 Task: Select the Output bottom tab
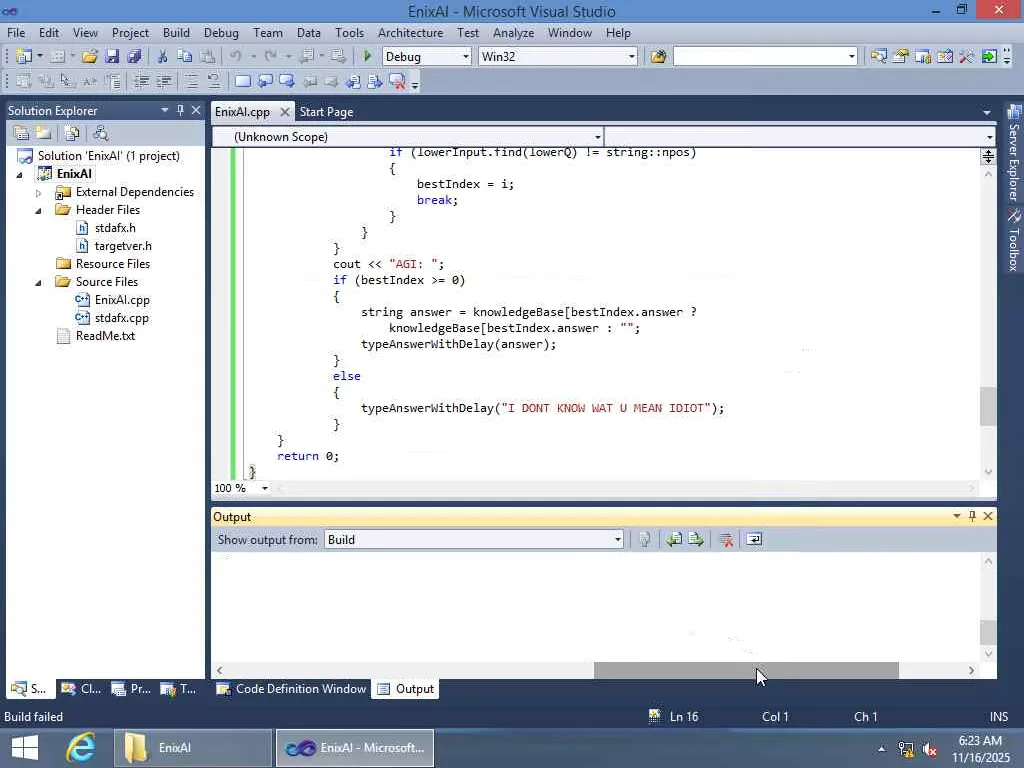406,689
